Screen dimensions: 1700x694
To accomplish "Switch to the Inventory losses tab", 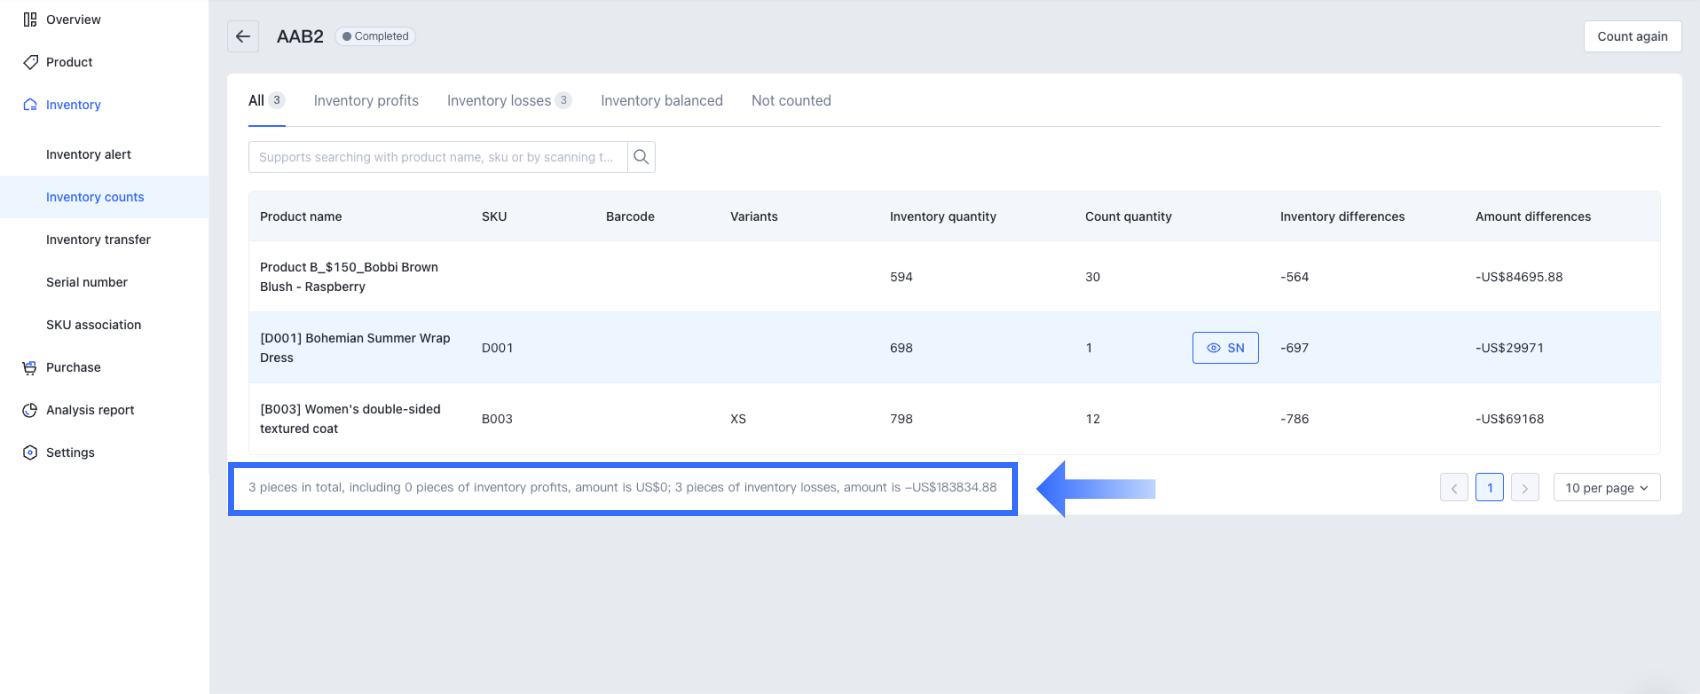I will [499, 101].
